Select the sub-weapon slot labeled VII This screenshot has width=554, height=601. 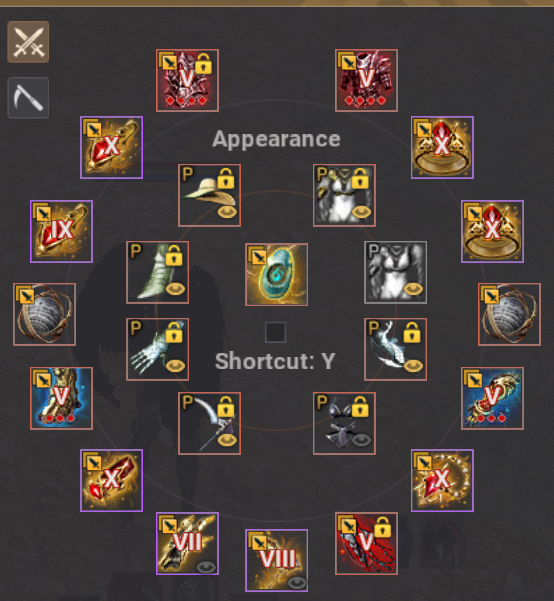187,544
